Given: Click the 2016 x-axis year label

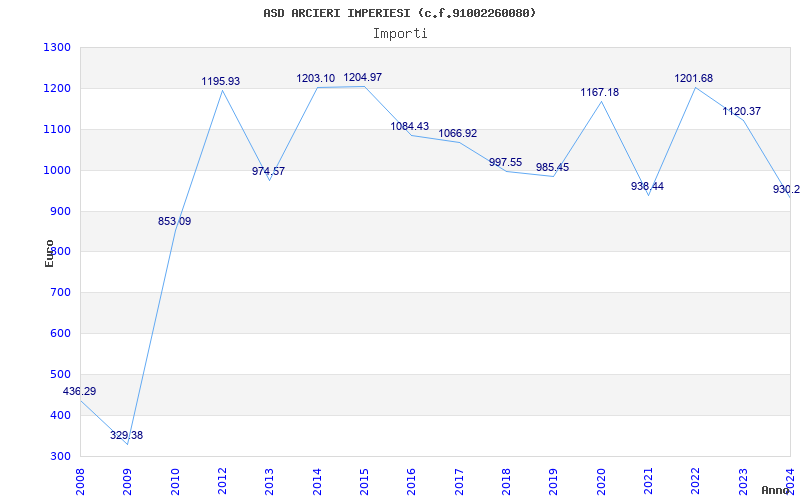Looking at the screenshot, I should [x=412, y=481].
